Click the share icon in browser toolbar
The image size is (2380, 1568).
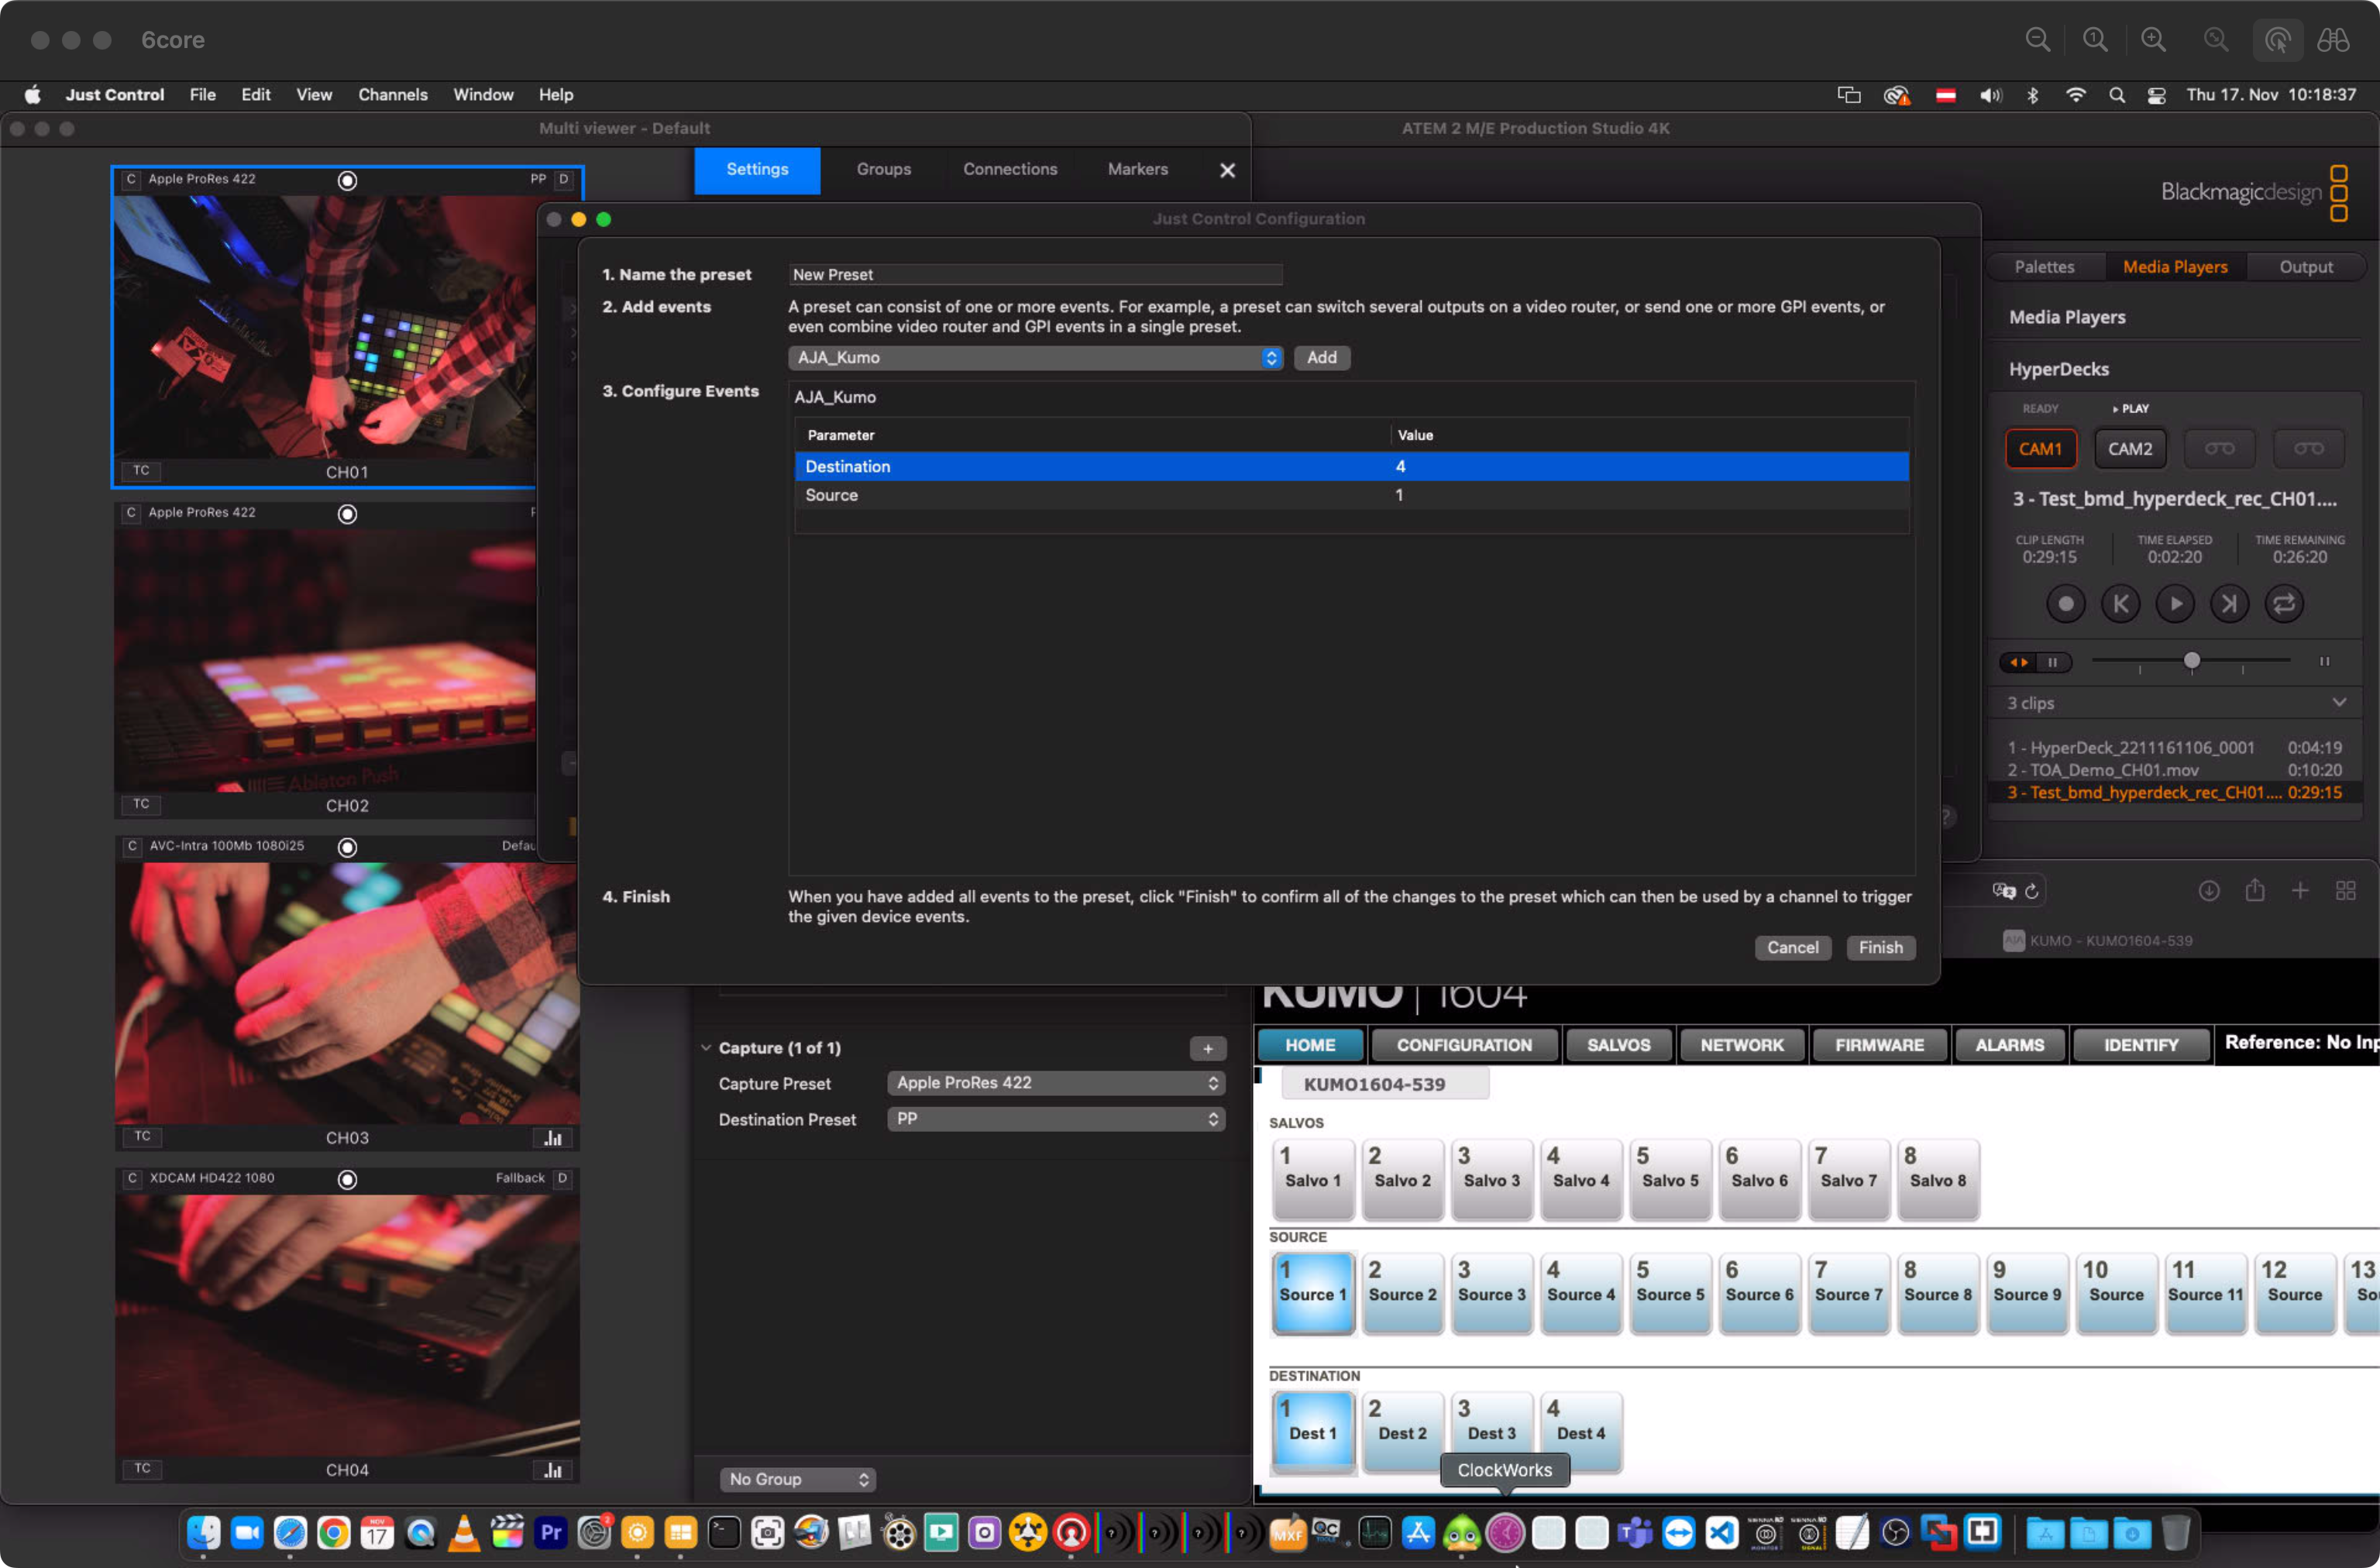click(2254, 890)
